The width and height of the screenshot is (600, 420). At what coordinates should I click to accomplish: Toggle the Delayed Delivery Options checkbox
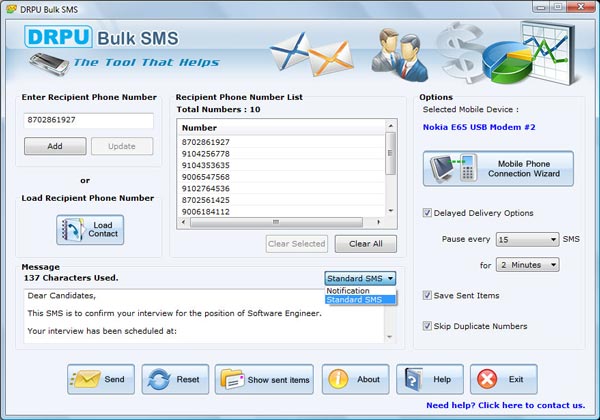point(427,213)
